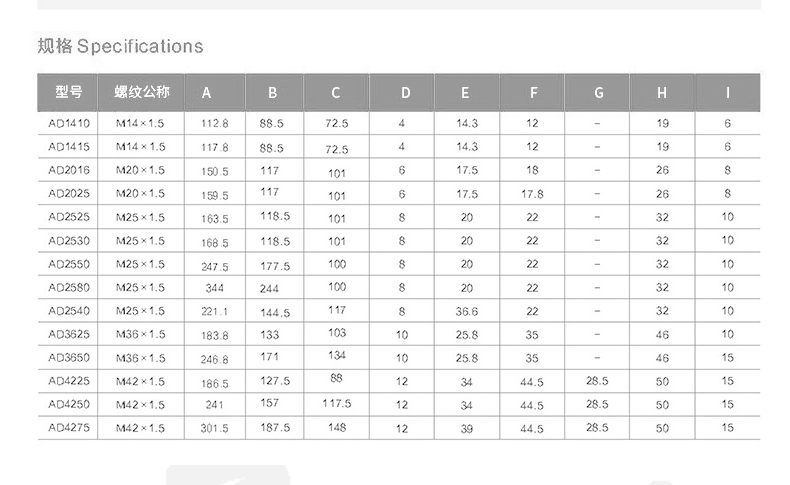
Task: Click the 117.5 value in column C
Action: click(337, 403)
